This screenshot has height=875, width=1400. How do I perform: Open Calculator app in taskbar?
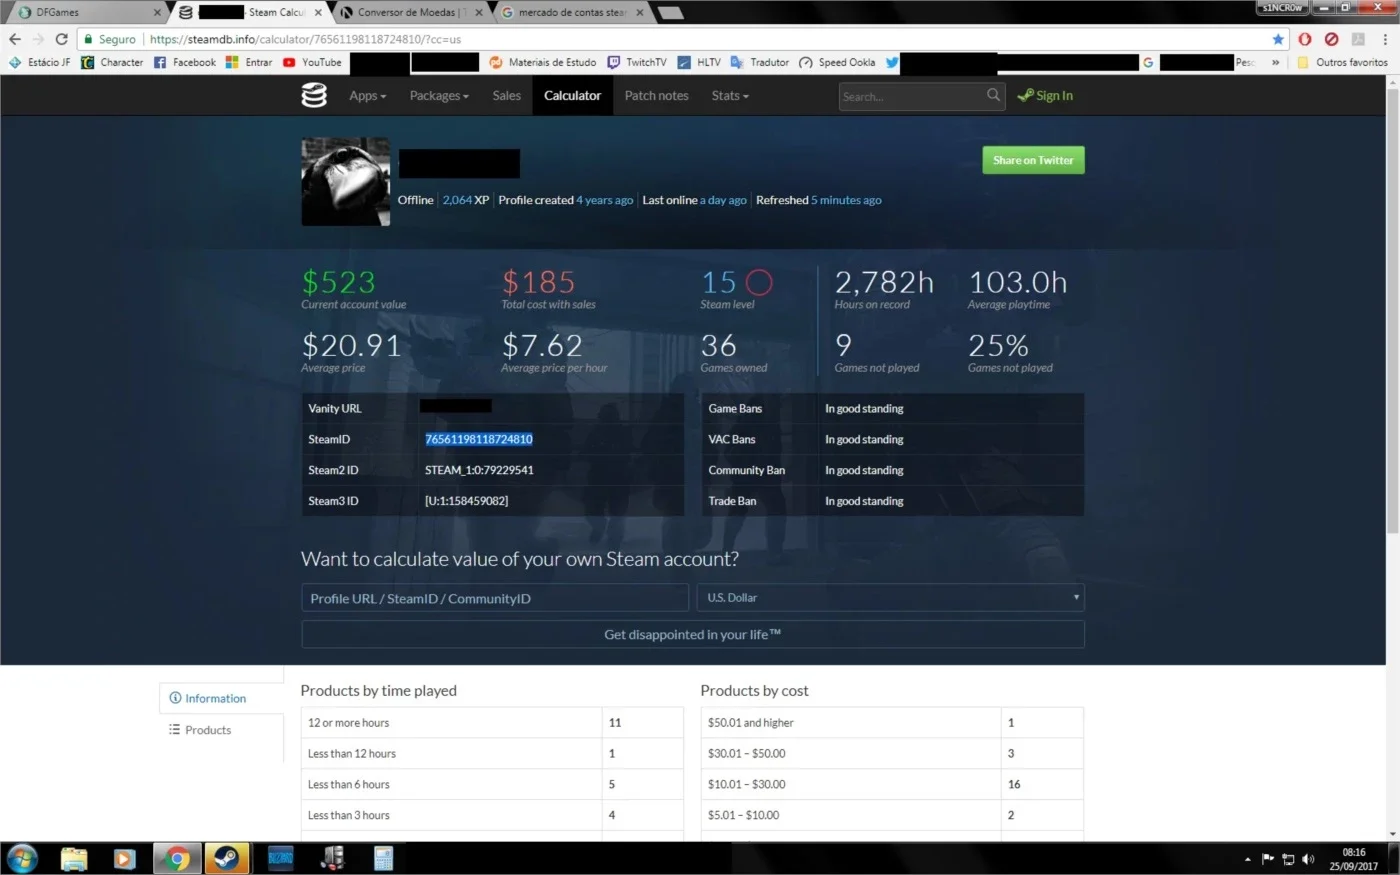[x=383, y=858]
